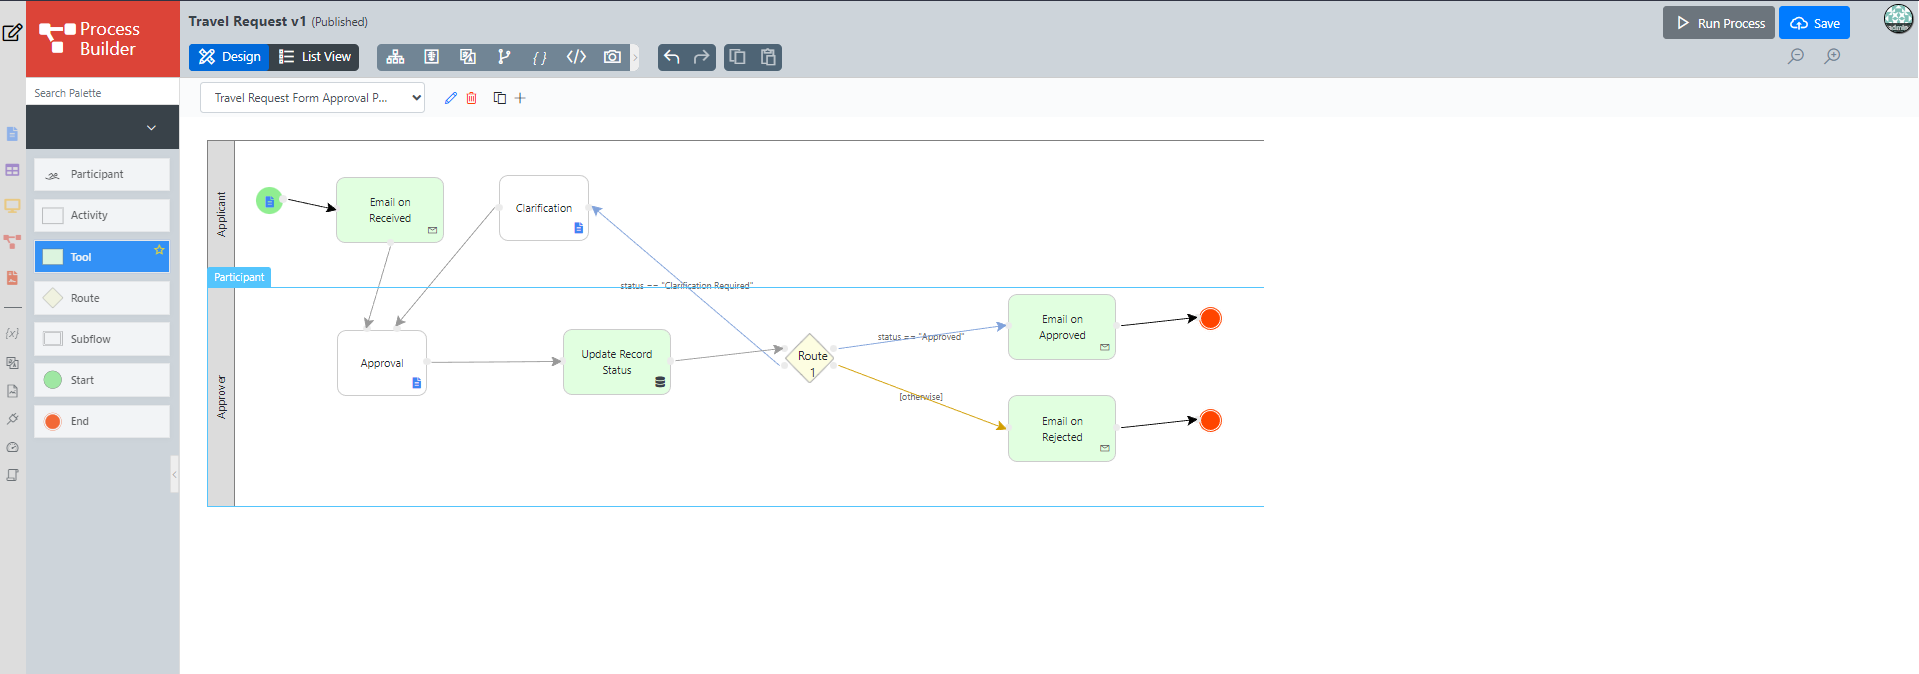Screen dimensions: 1919x674
Task: Click the blue pencil edit process icon
Action: pos(451,98)
